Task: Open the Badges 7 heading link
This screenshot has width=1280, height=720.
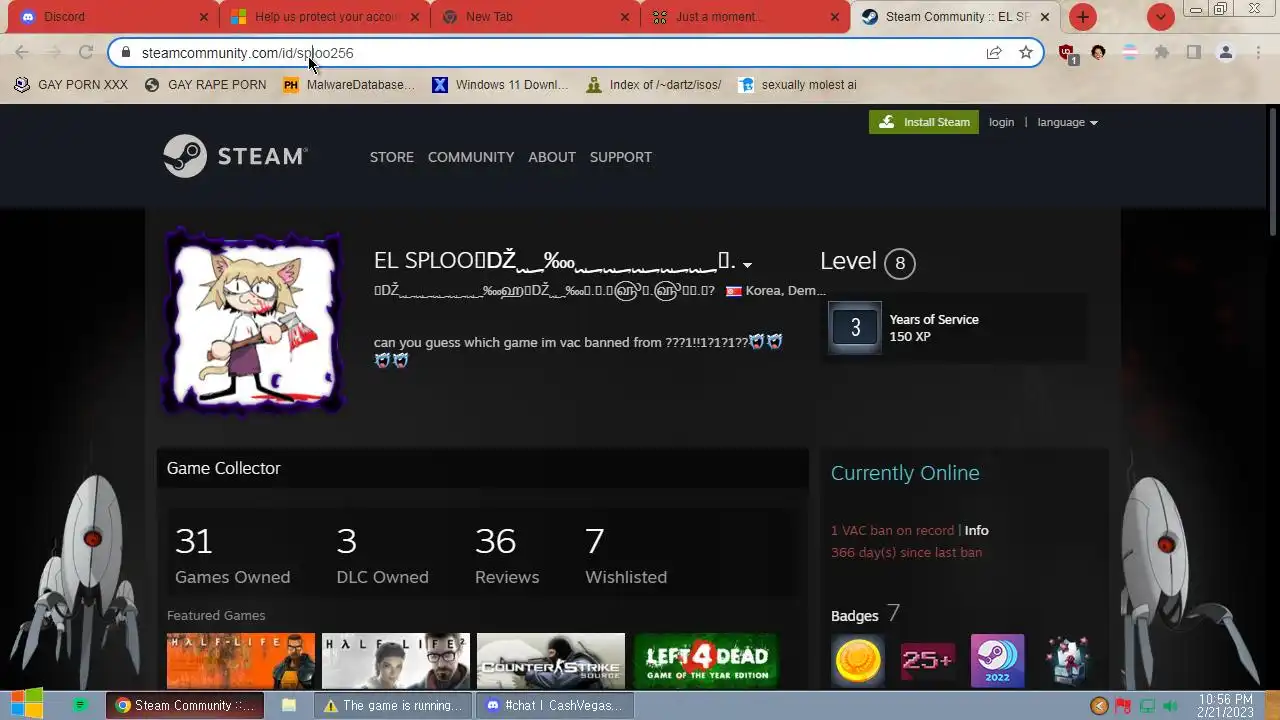Action: tap(866, 614)
